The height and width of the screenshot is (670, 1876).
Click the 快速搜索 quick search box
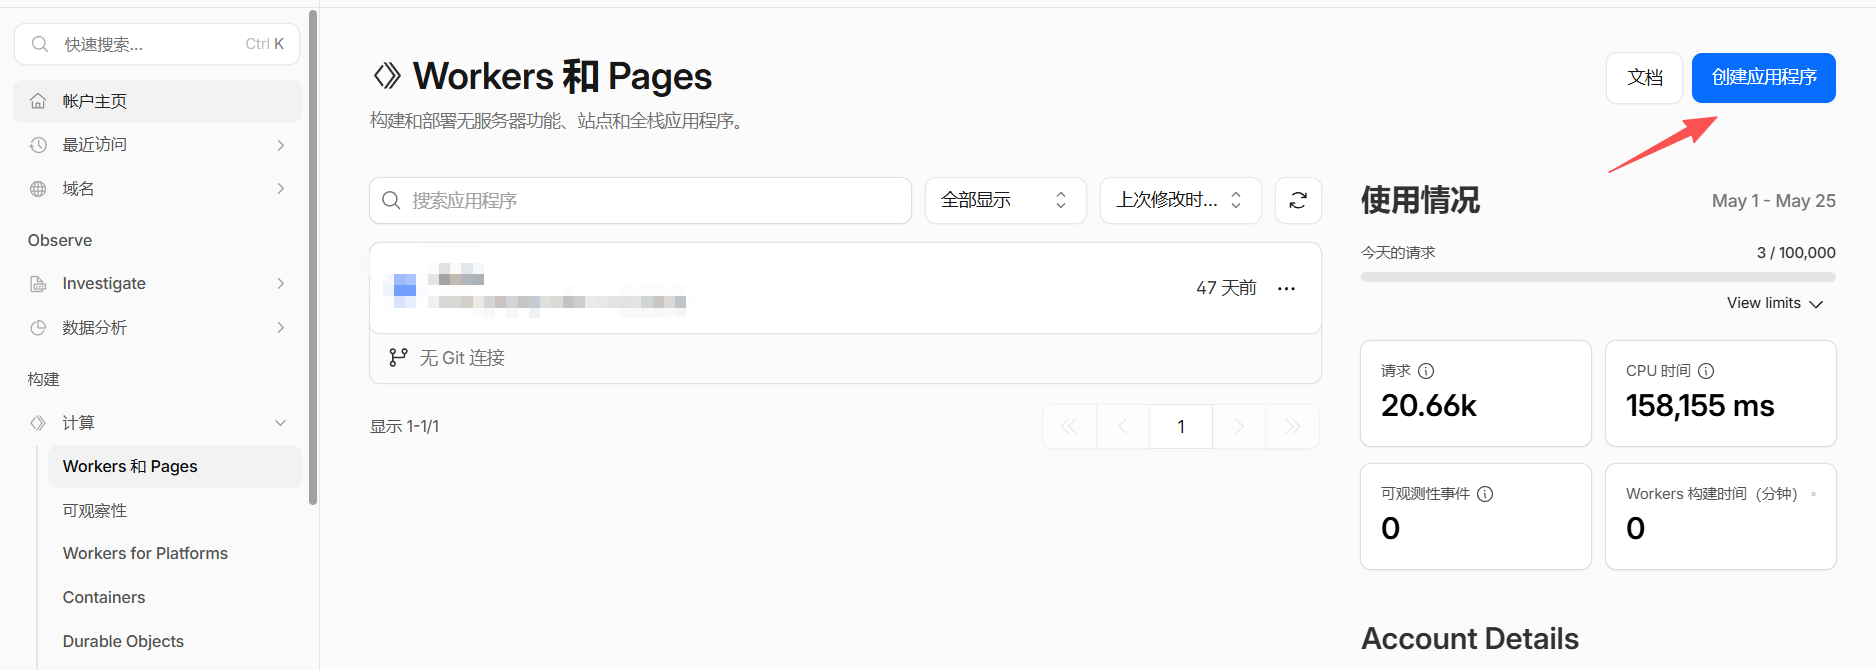(157, 44)
